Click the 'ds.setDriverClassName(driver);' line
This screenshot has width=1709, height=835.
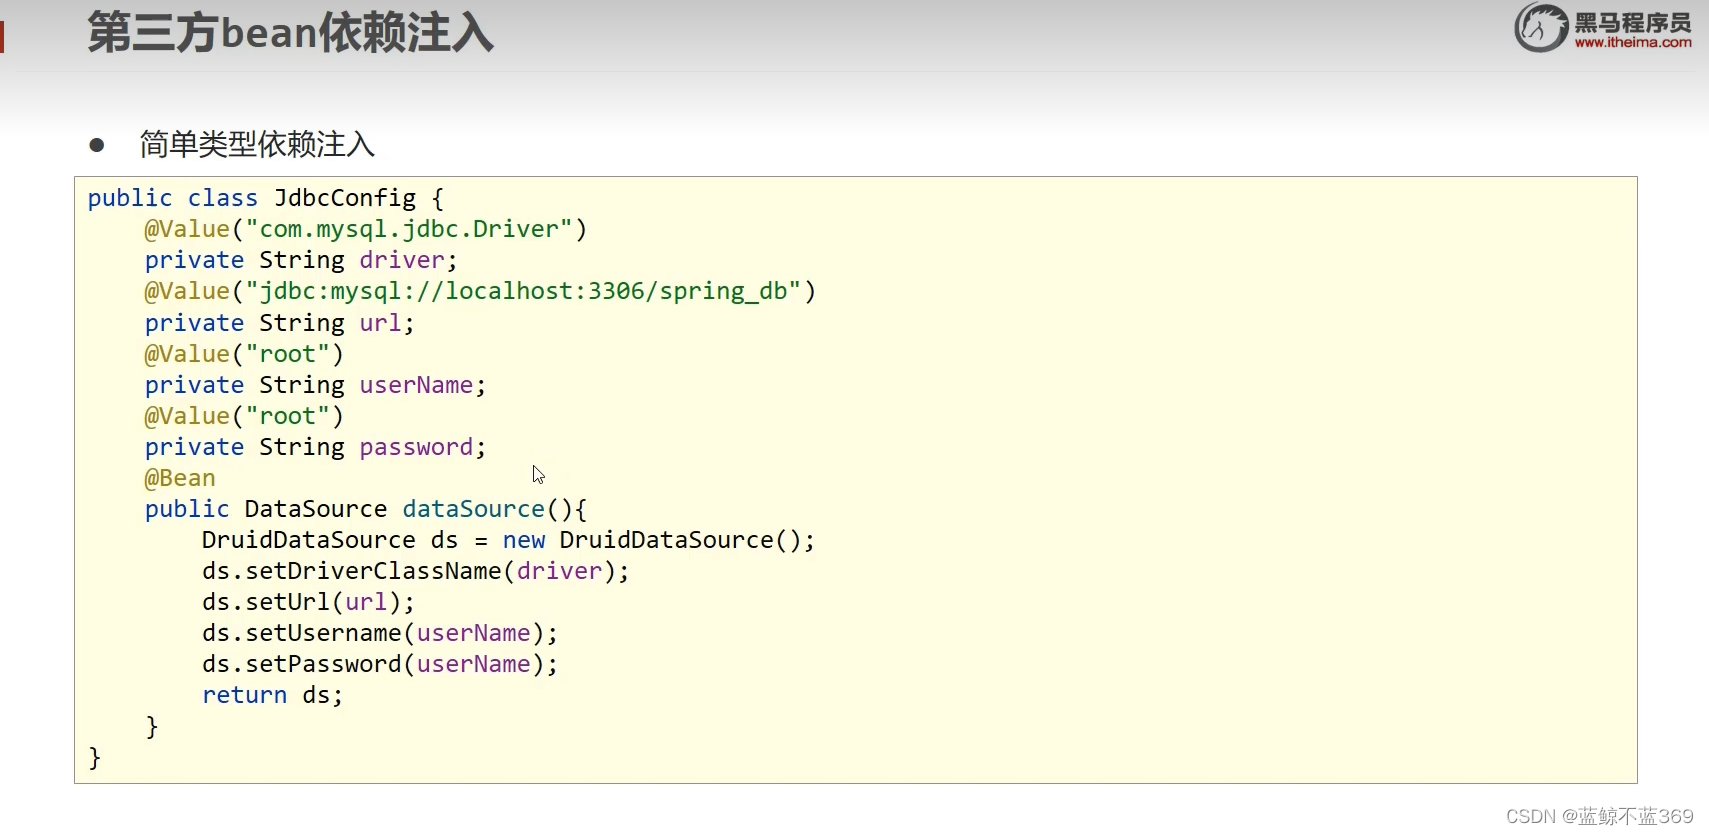pos(415,571)
